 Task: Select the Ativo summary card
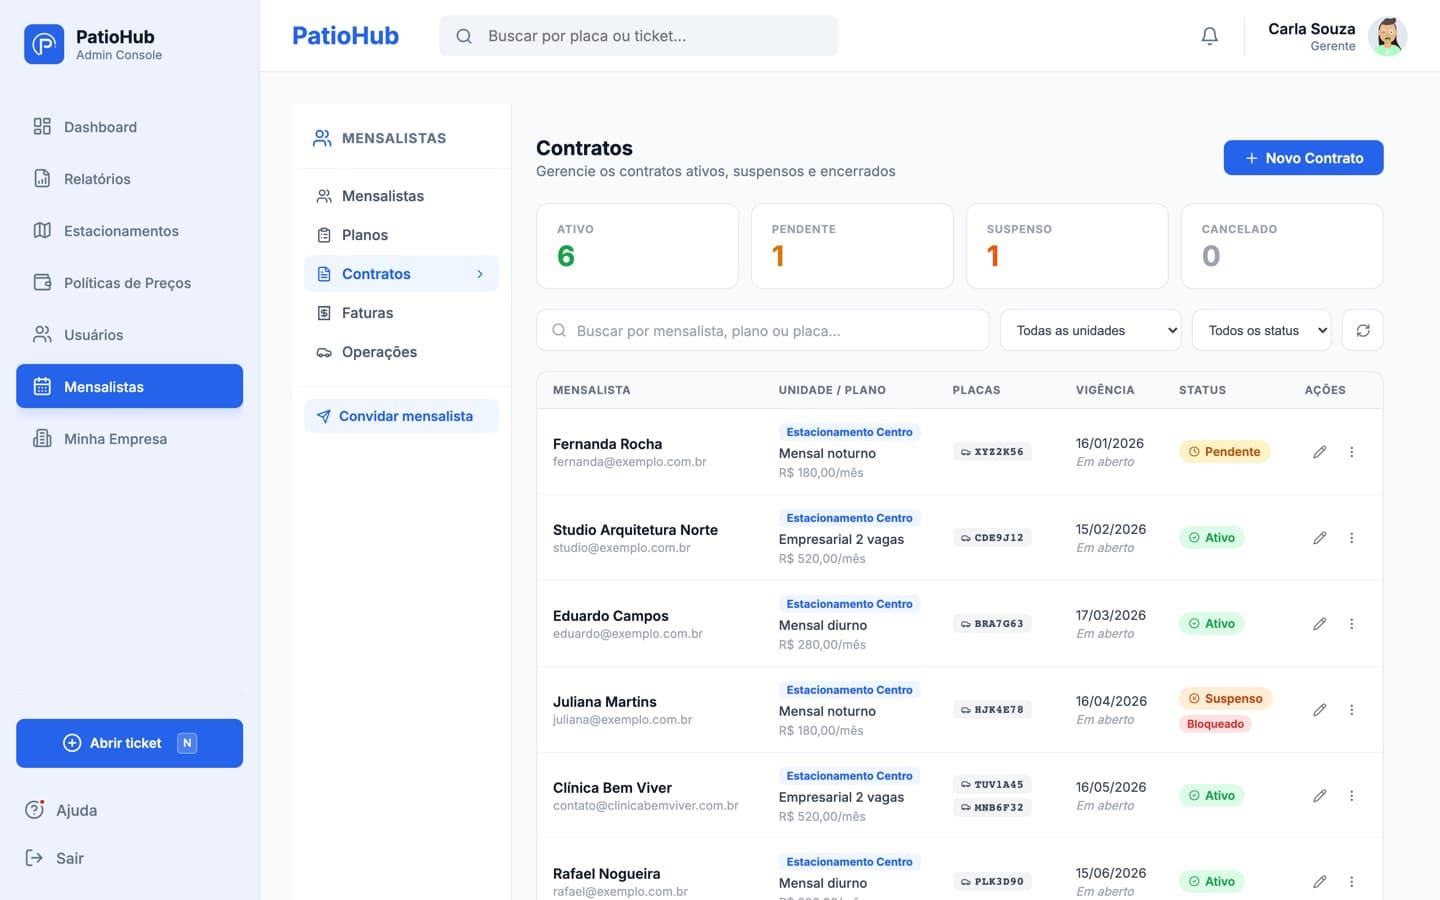pyautogui.click(x=637, y=246)
